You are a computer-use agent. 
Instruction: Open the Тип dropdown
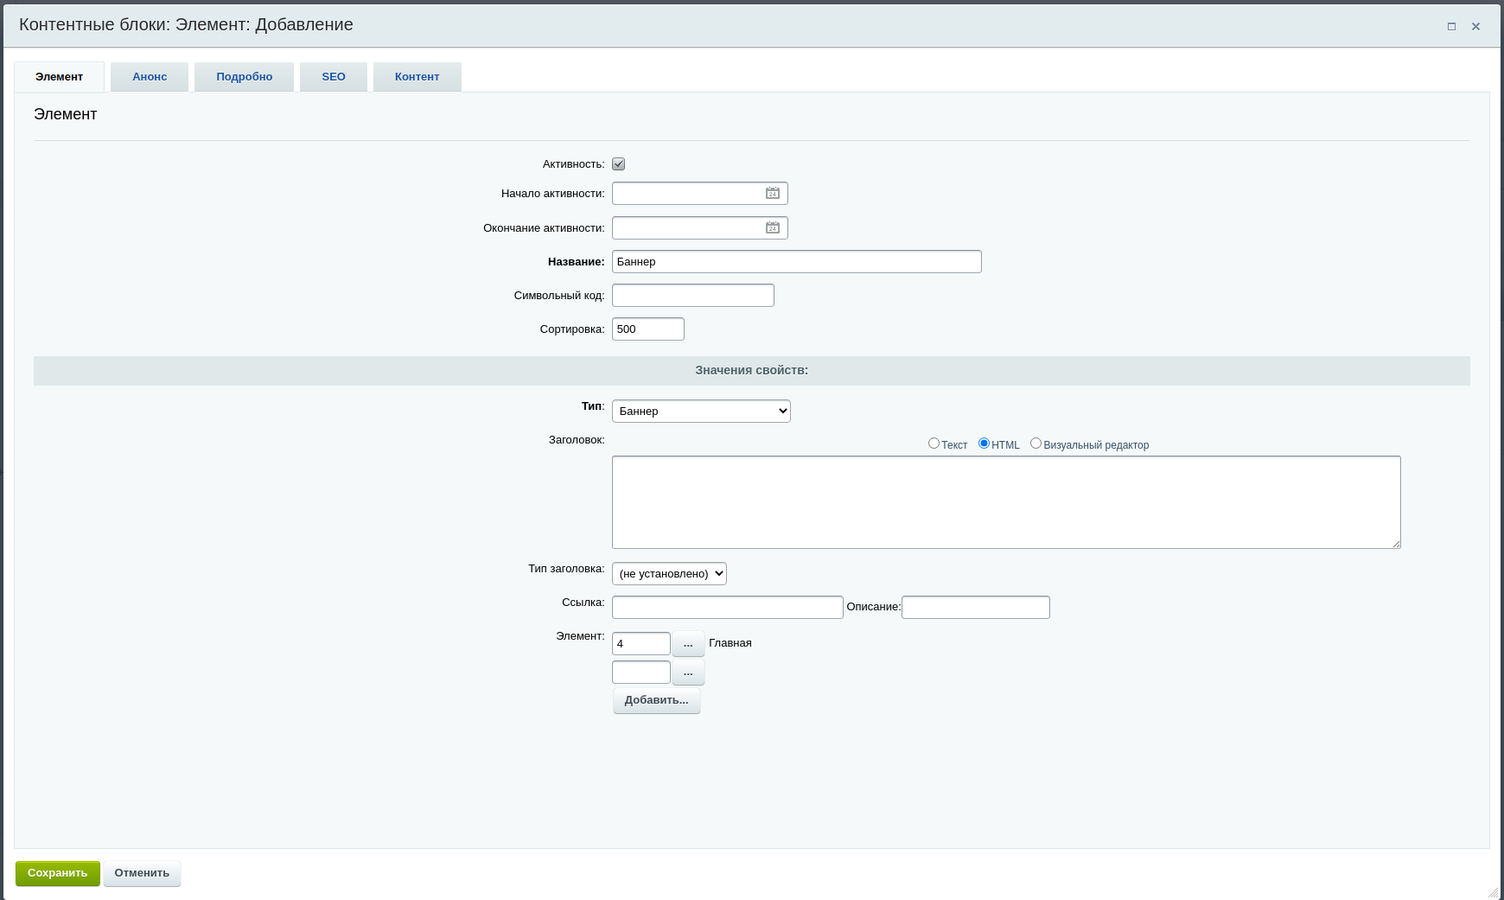701,411
